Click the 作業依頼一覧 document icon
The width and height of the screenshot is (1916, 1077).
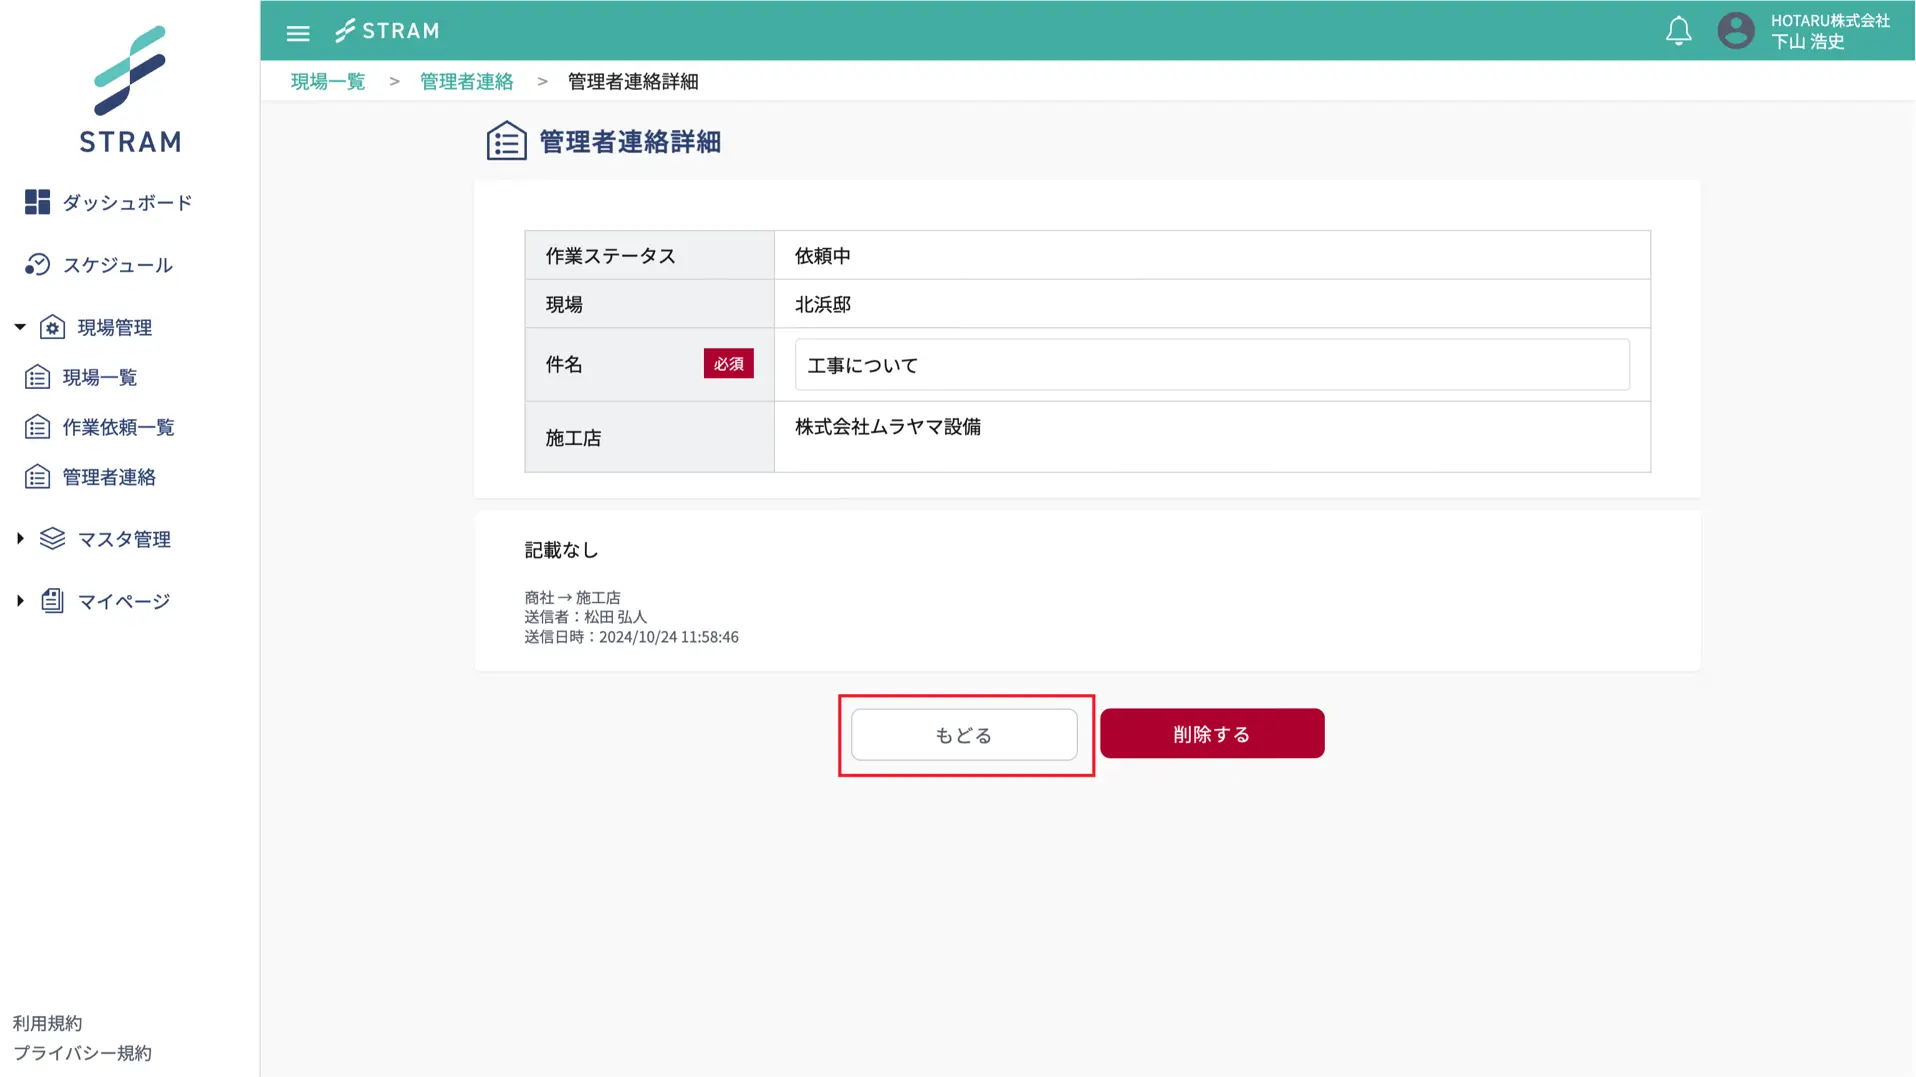(x=37, y=426)
